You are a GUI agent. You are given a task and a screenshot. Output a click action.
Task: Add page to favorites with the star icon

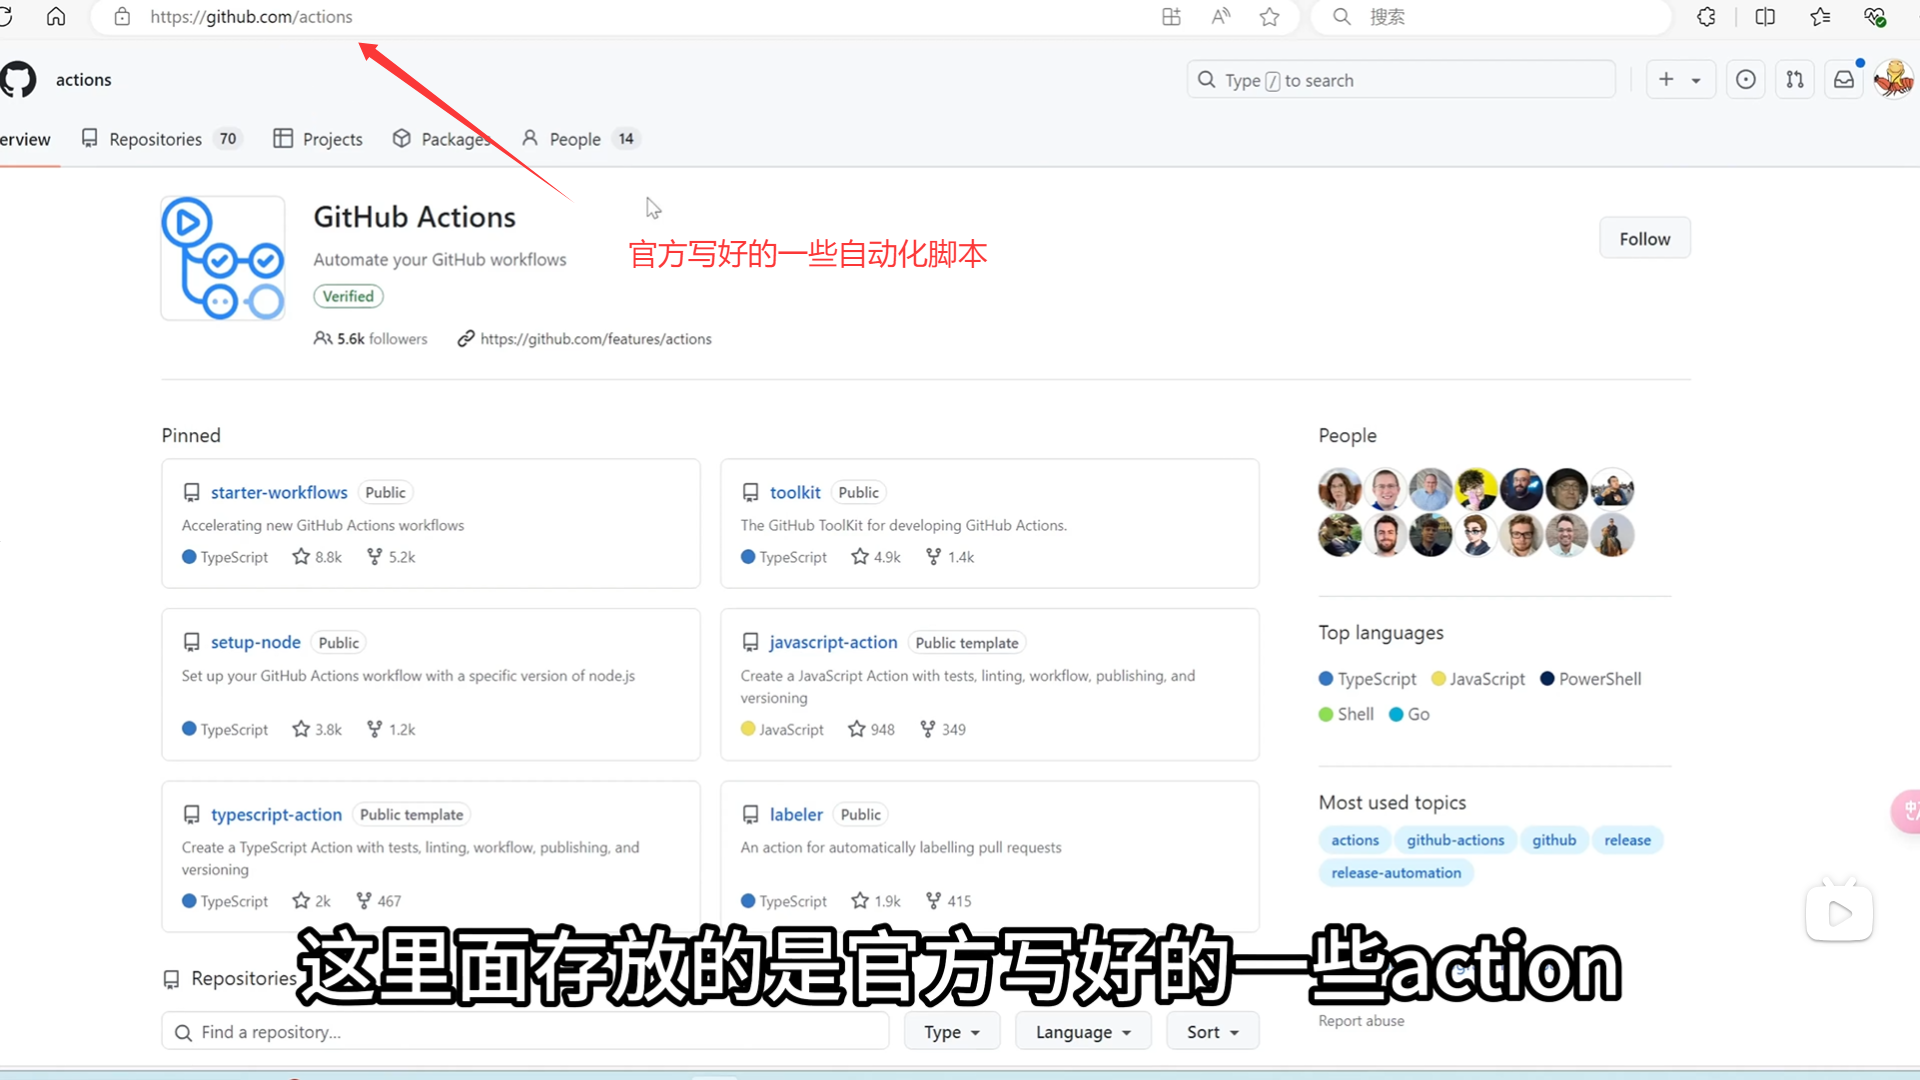pyautogui.click(x=1269, y=16)
